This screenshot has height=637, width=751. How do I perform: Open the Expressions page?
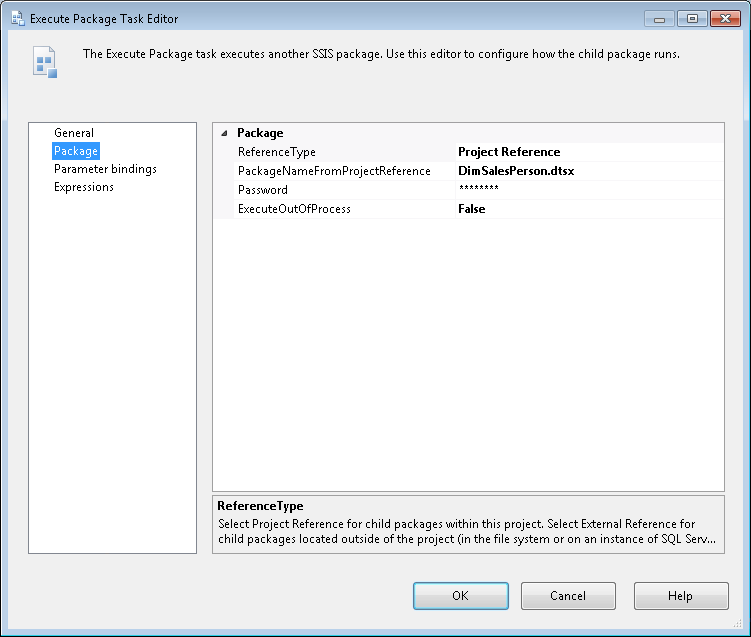tap(84, 187)
